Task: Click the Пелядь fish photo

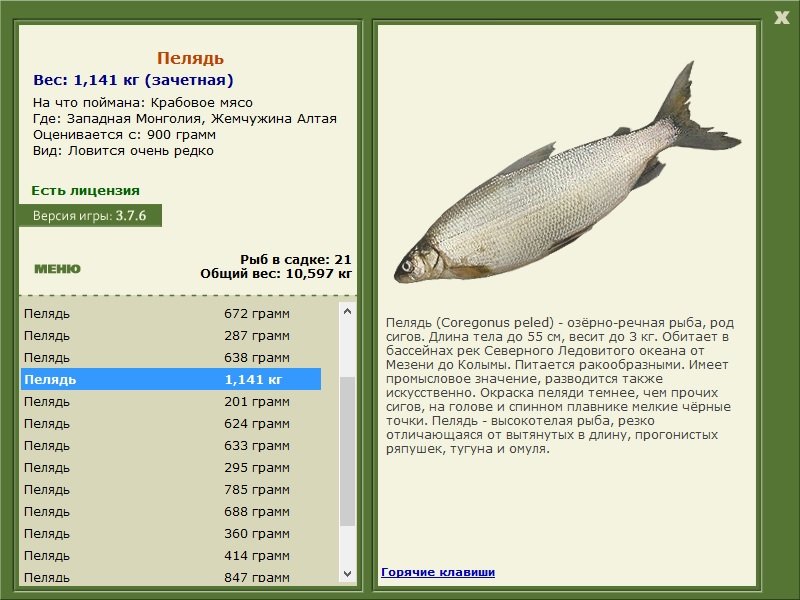Action: 567,173
